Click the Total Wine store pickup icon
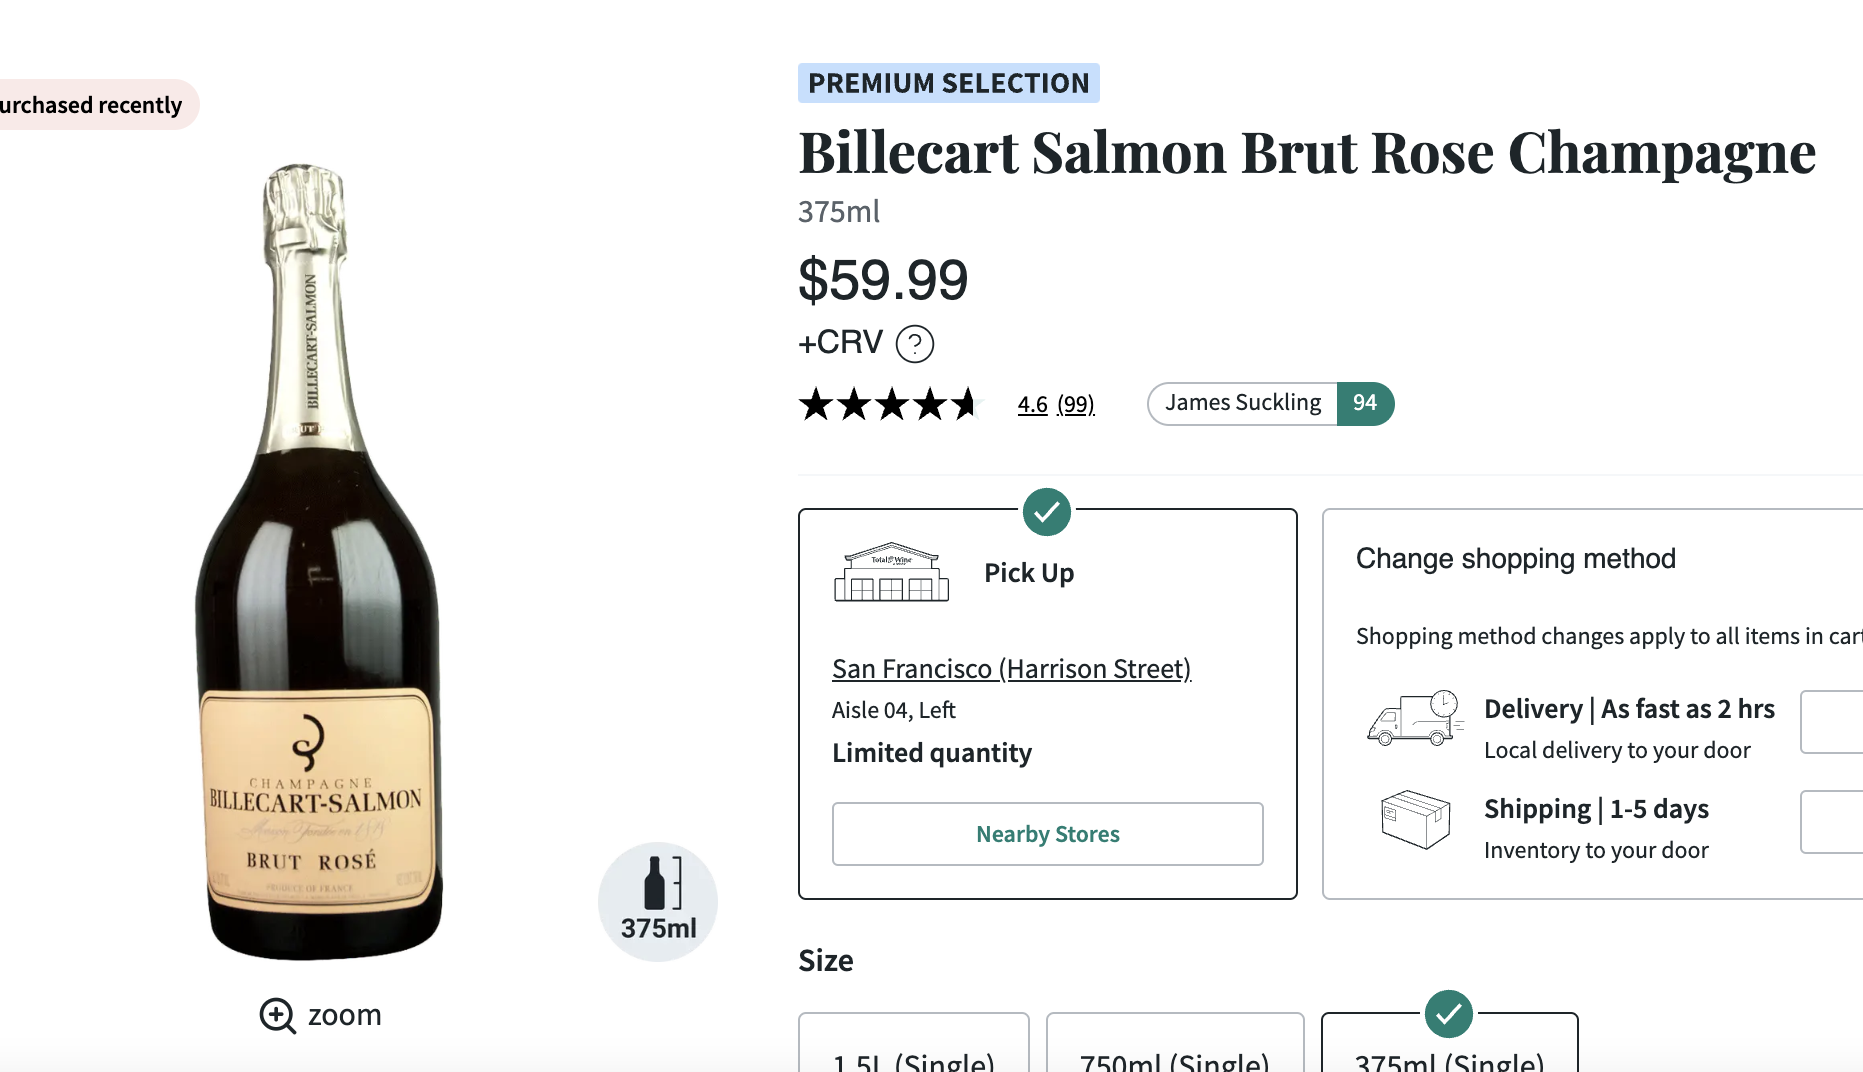Viewport: 1863px width, 1072px height. tap(891, 573)
